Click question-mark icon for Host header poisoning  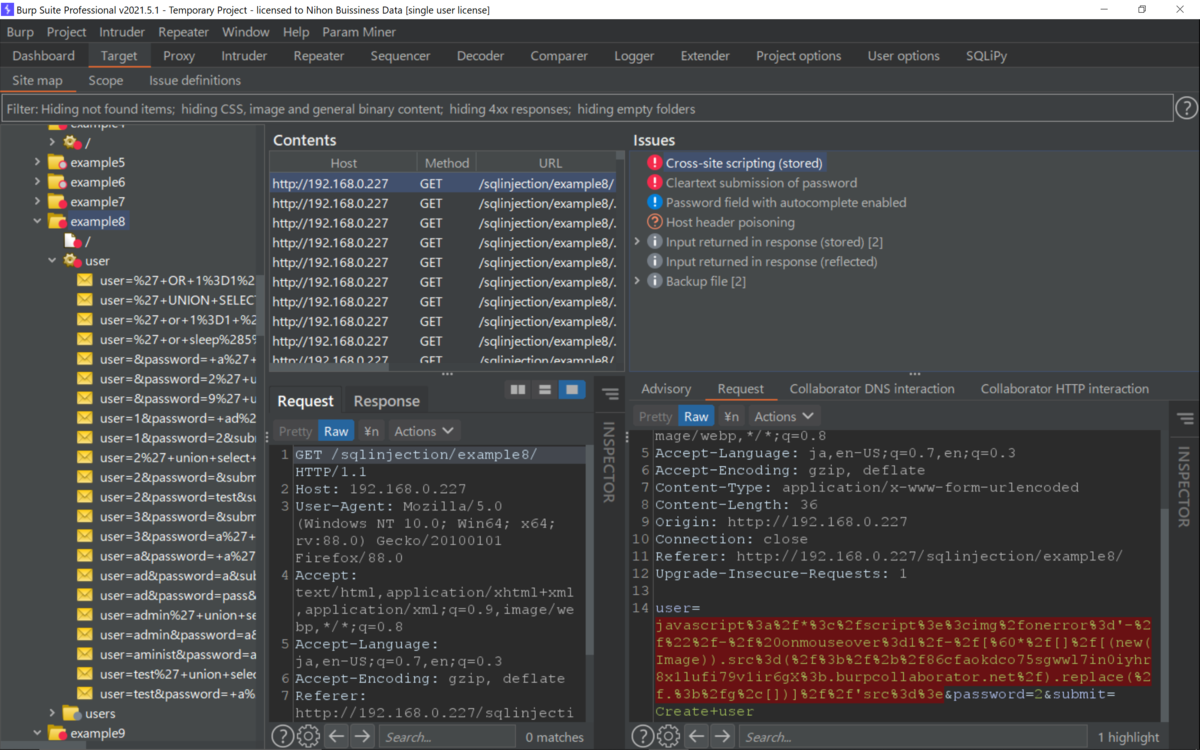pos(655,222)
